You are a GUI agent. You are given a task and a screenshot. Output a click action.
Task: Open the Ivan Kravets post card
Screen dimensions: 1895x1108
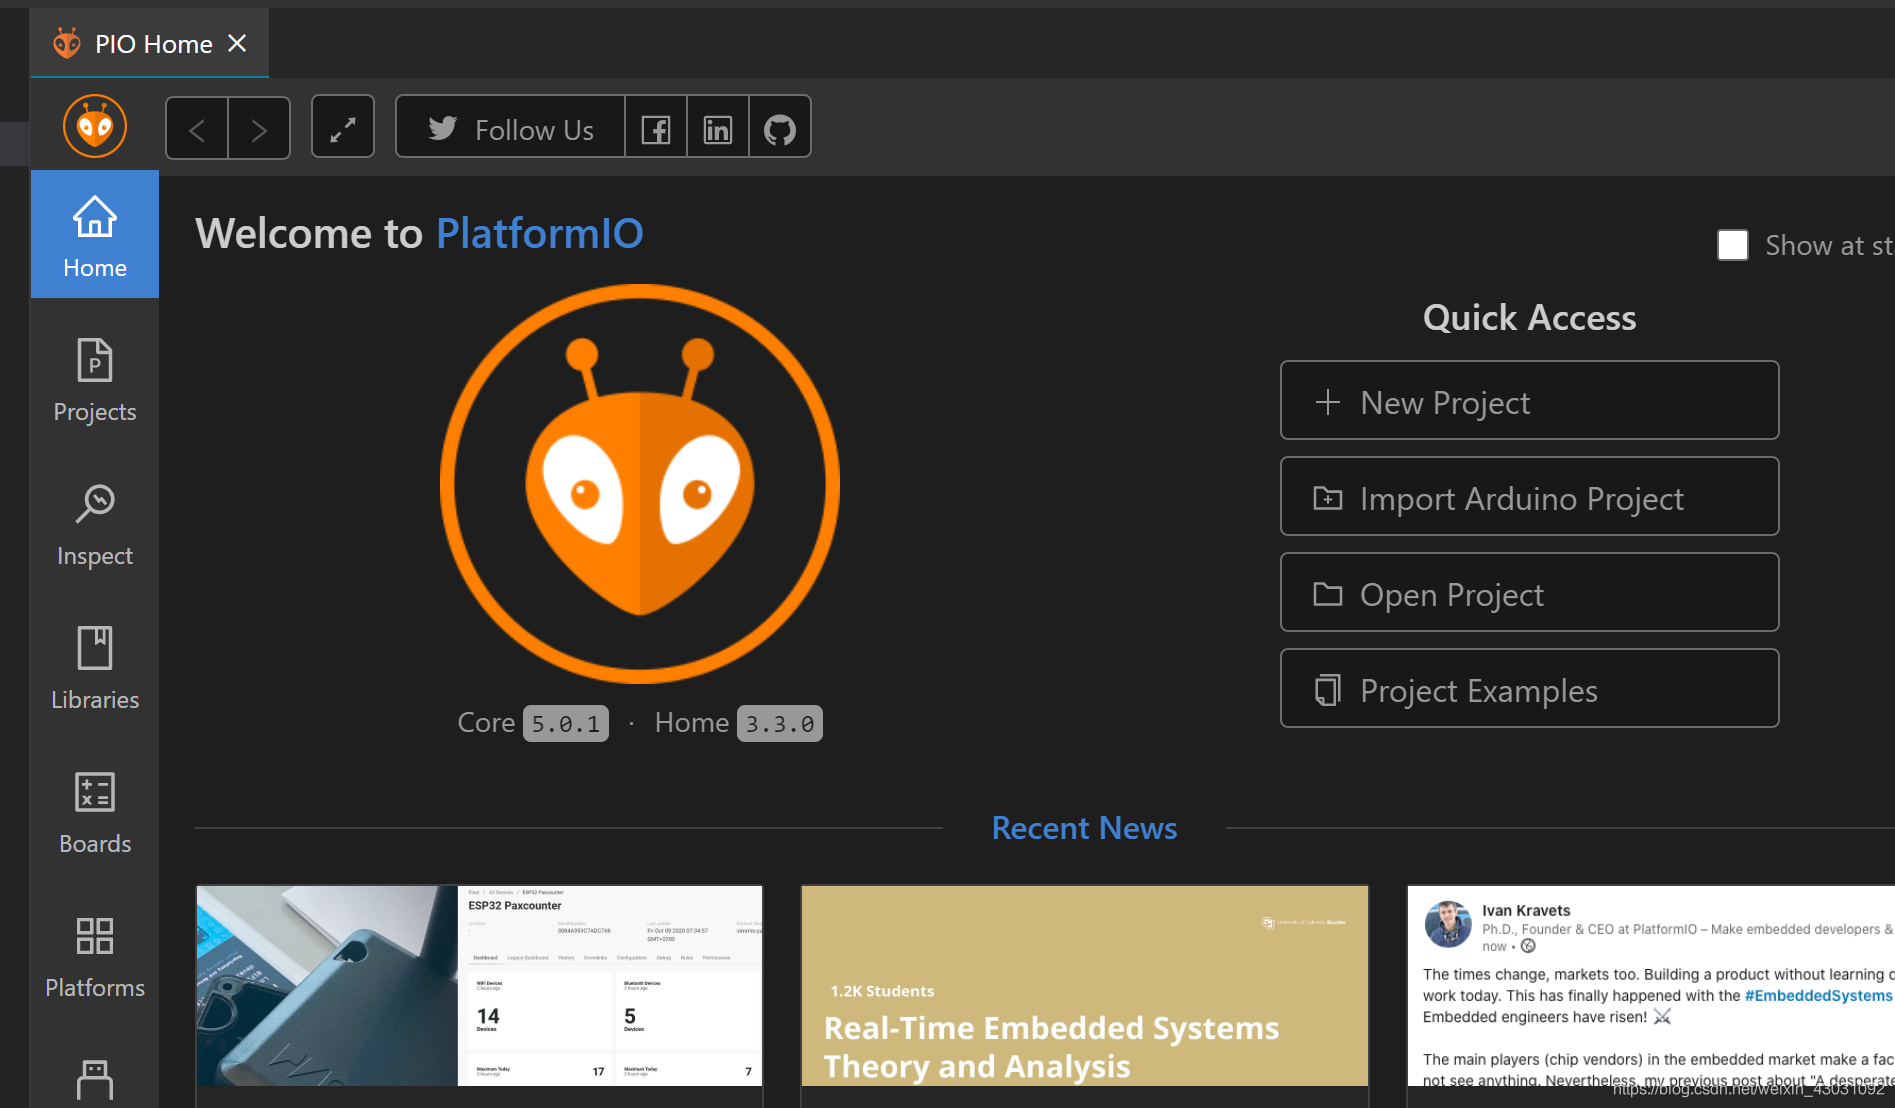pyautogui.click(x=1651, y=985)
